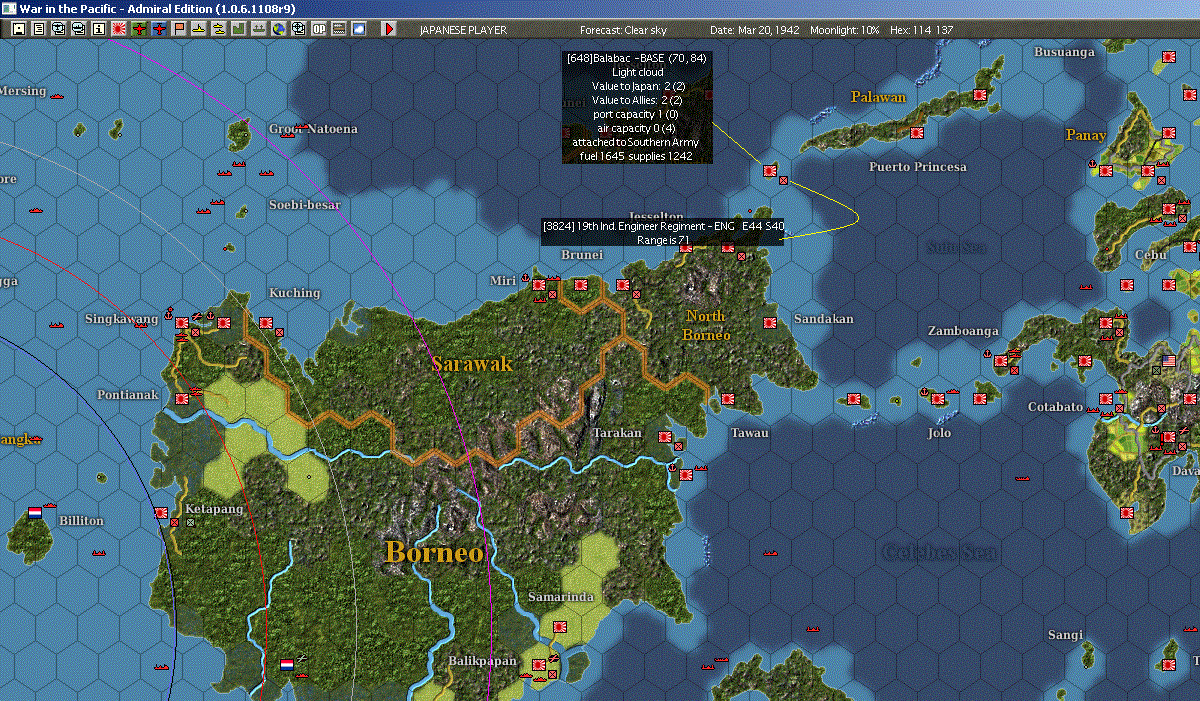Click the 'Busuanga' island label

[1064, 52]
